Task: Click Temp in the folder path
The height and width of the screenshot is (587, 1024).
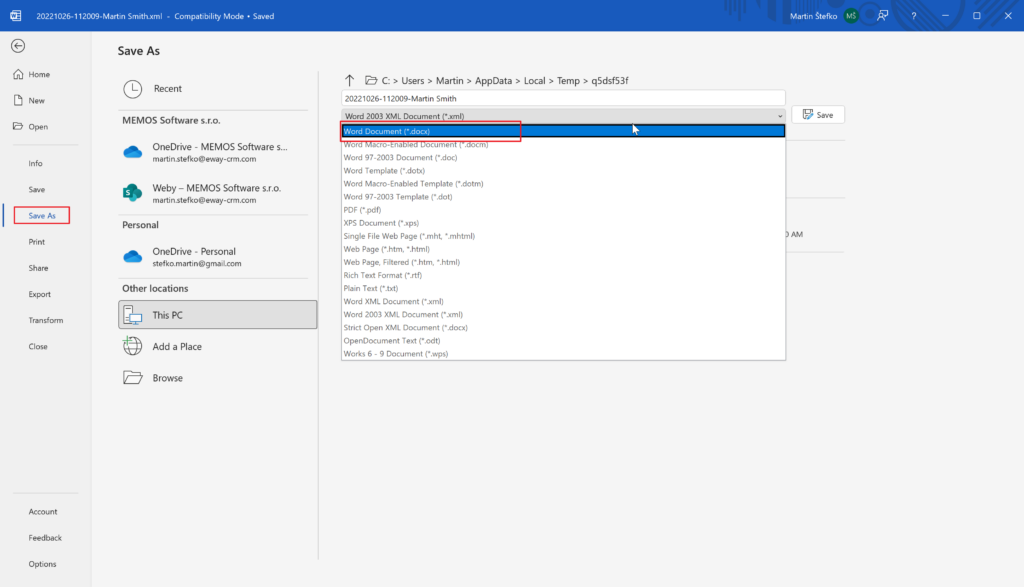Action: [568, 80]
